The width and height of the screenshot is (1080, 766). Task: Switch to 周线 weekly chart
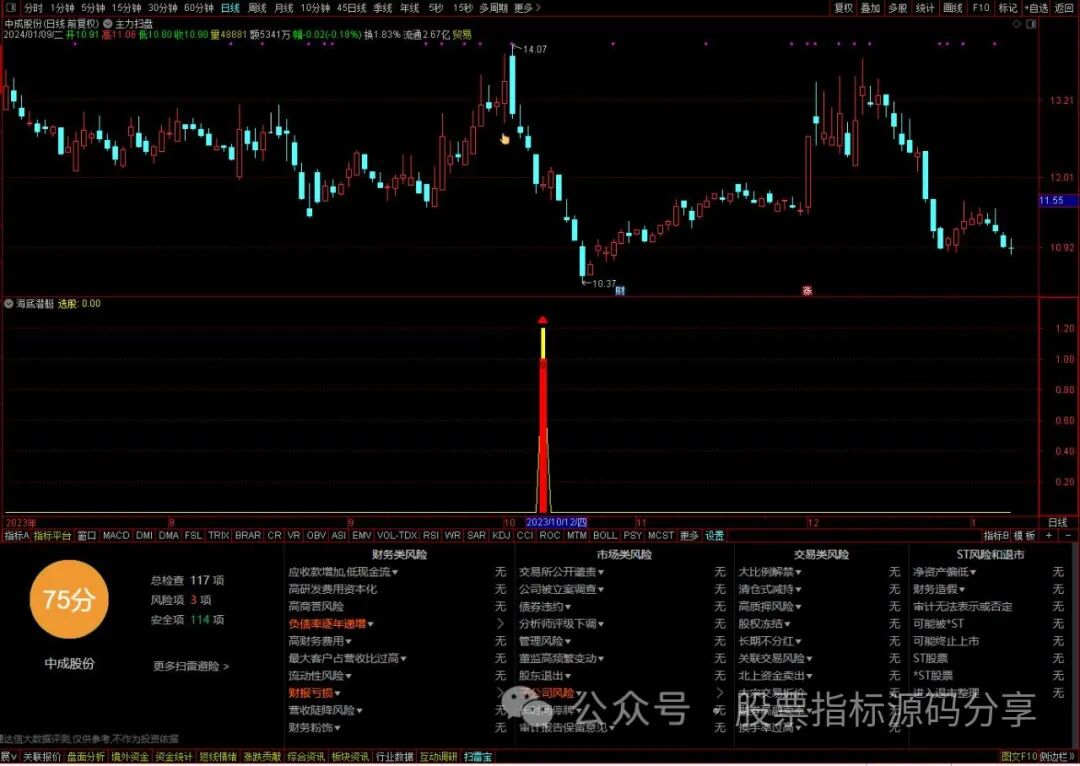pyautogui.click(x=257, y=8)
